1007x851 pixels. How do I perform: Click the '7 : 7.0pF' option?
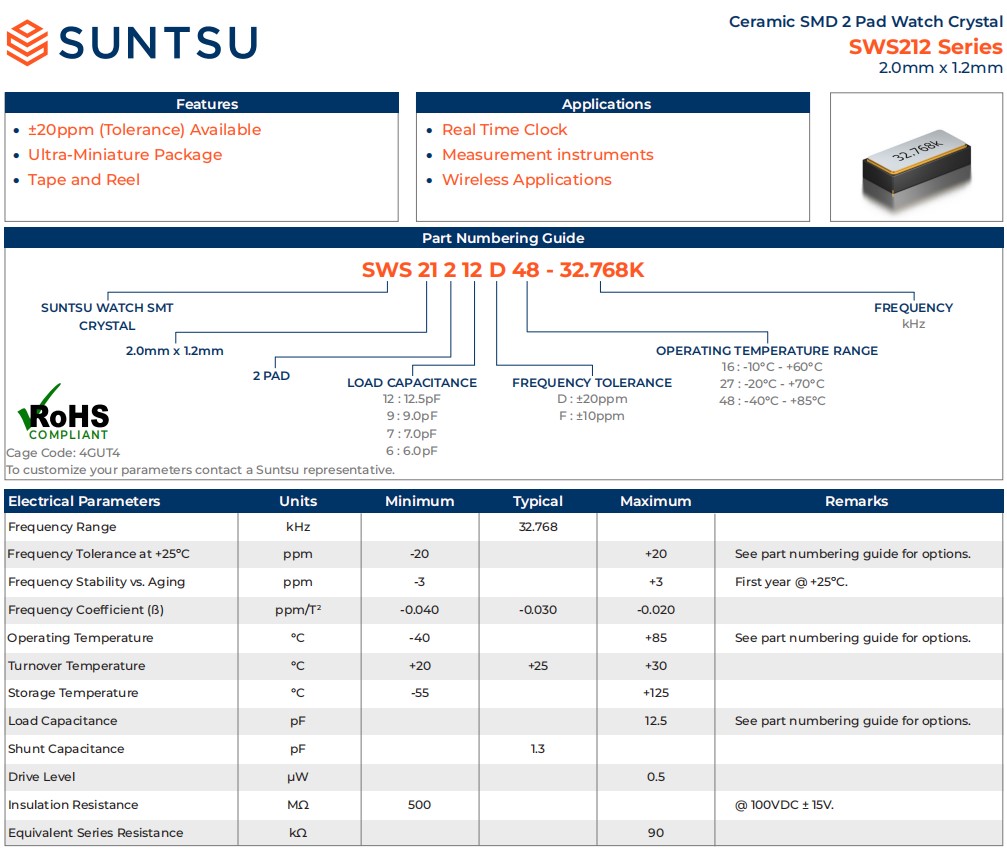coord(412,434)
